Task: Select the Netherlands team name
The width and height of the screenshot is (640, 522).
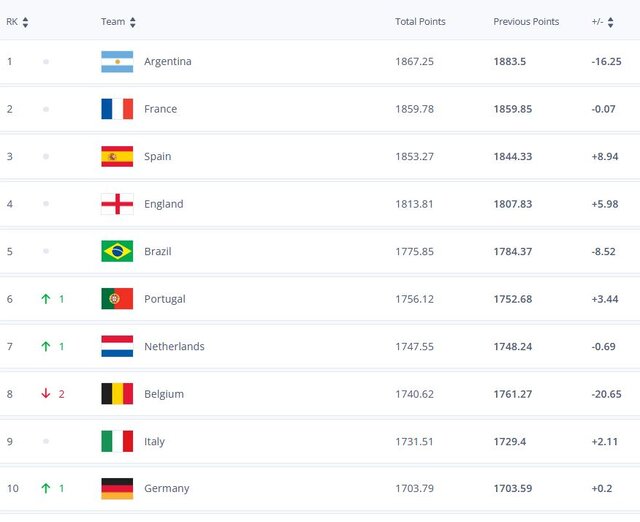Action: click(174, 347)
